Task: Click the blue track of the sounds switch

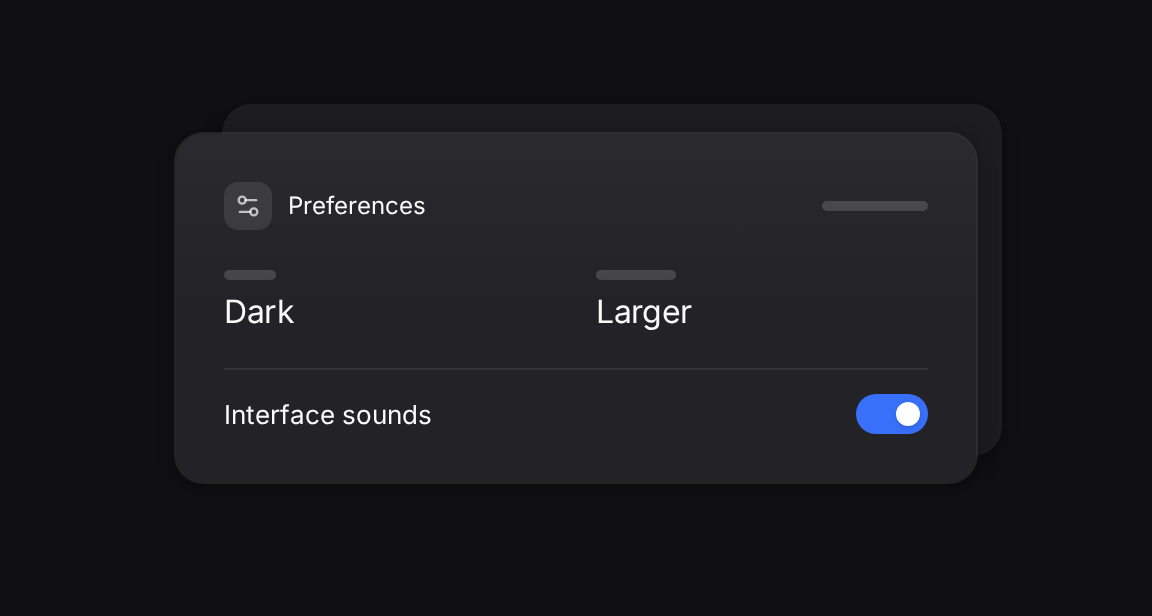Action: (x=874, y=414)
